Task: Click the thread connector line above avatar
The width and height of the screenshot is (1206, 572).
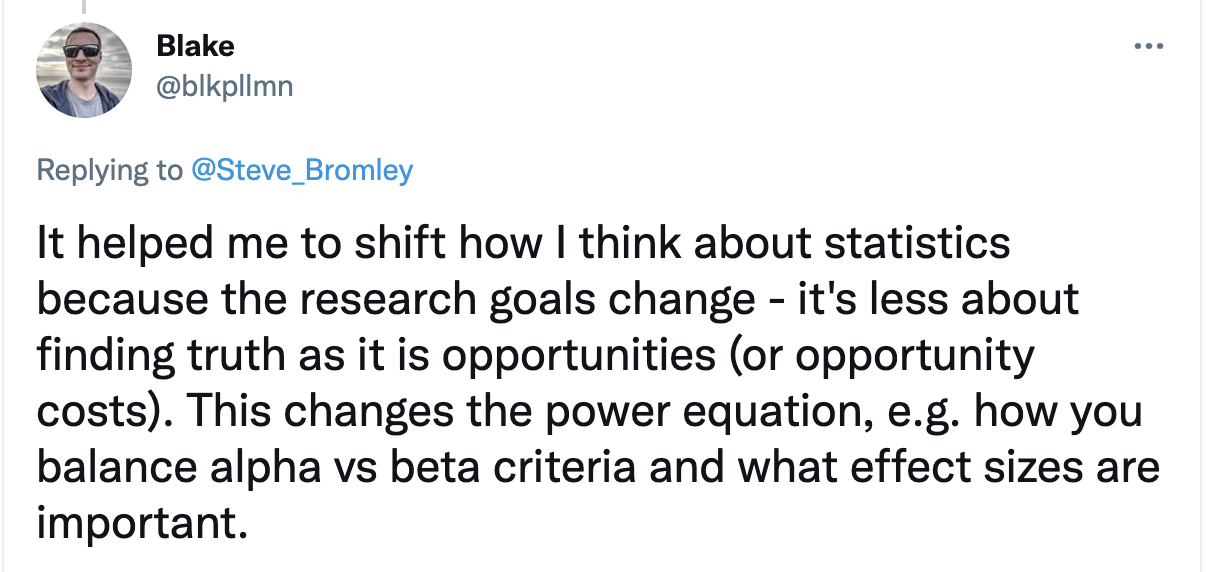Action: (83, 6)
